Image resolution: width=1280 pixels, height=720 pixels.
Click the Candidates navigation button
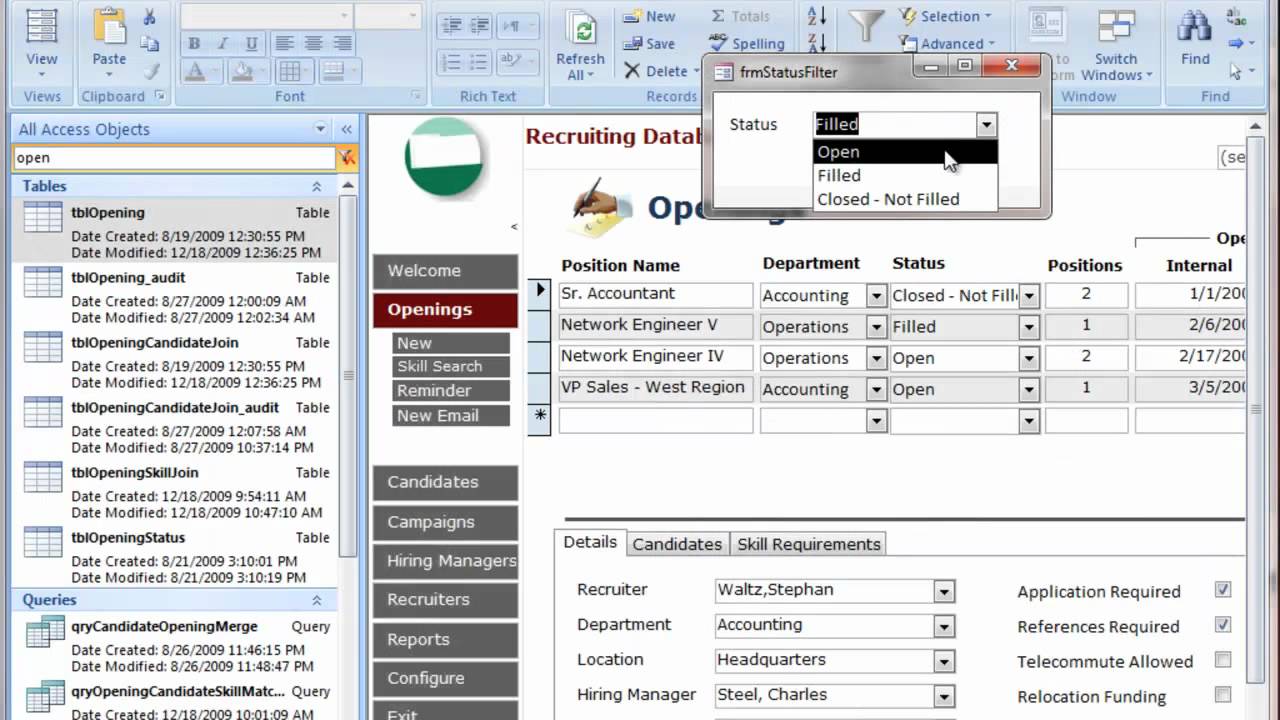point(445,482)
